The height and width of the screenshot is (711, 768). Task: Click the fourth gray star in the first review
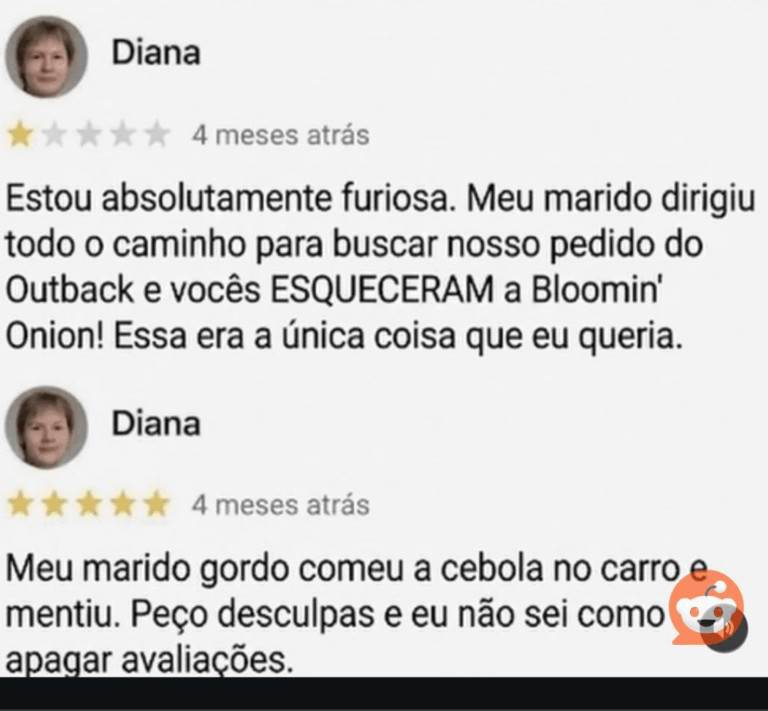(x=123, y=136)
